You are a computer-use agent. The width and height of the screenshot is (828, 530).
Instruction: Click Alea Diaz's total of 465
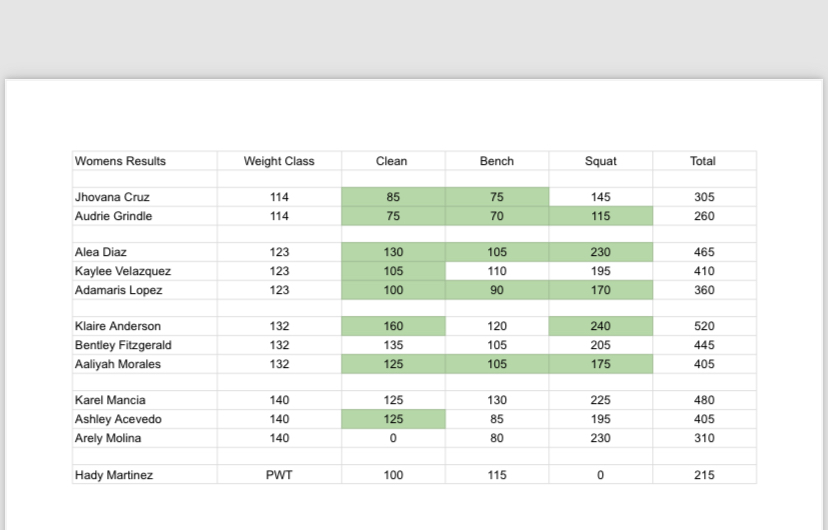[x=704, y=252]
